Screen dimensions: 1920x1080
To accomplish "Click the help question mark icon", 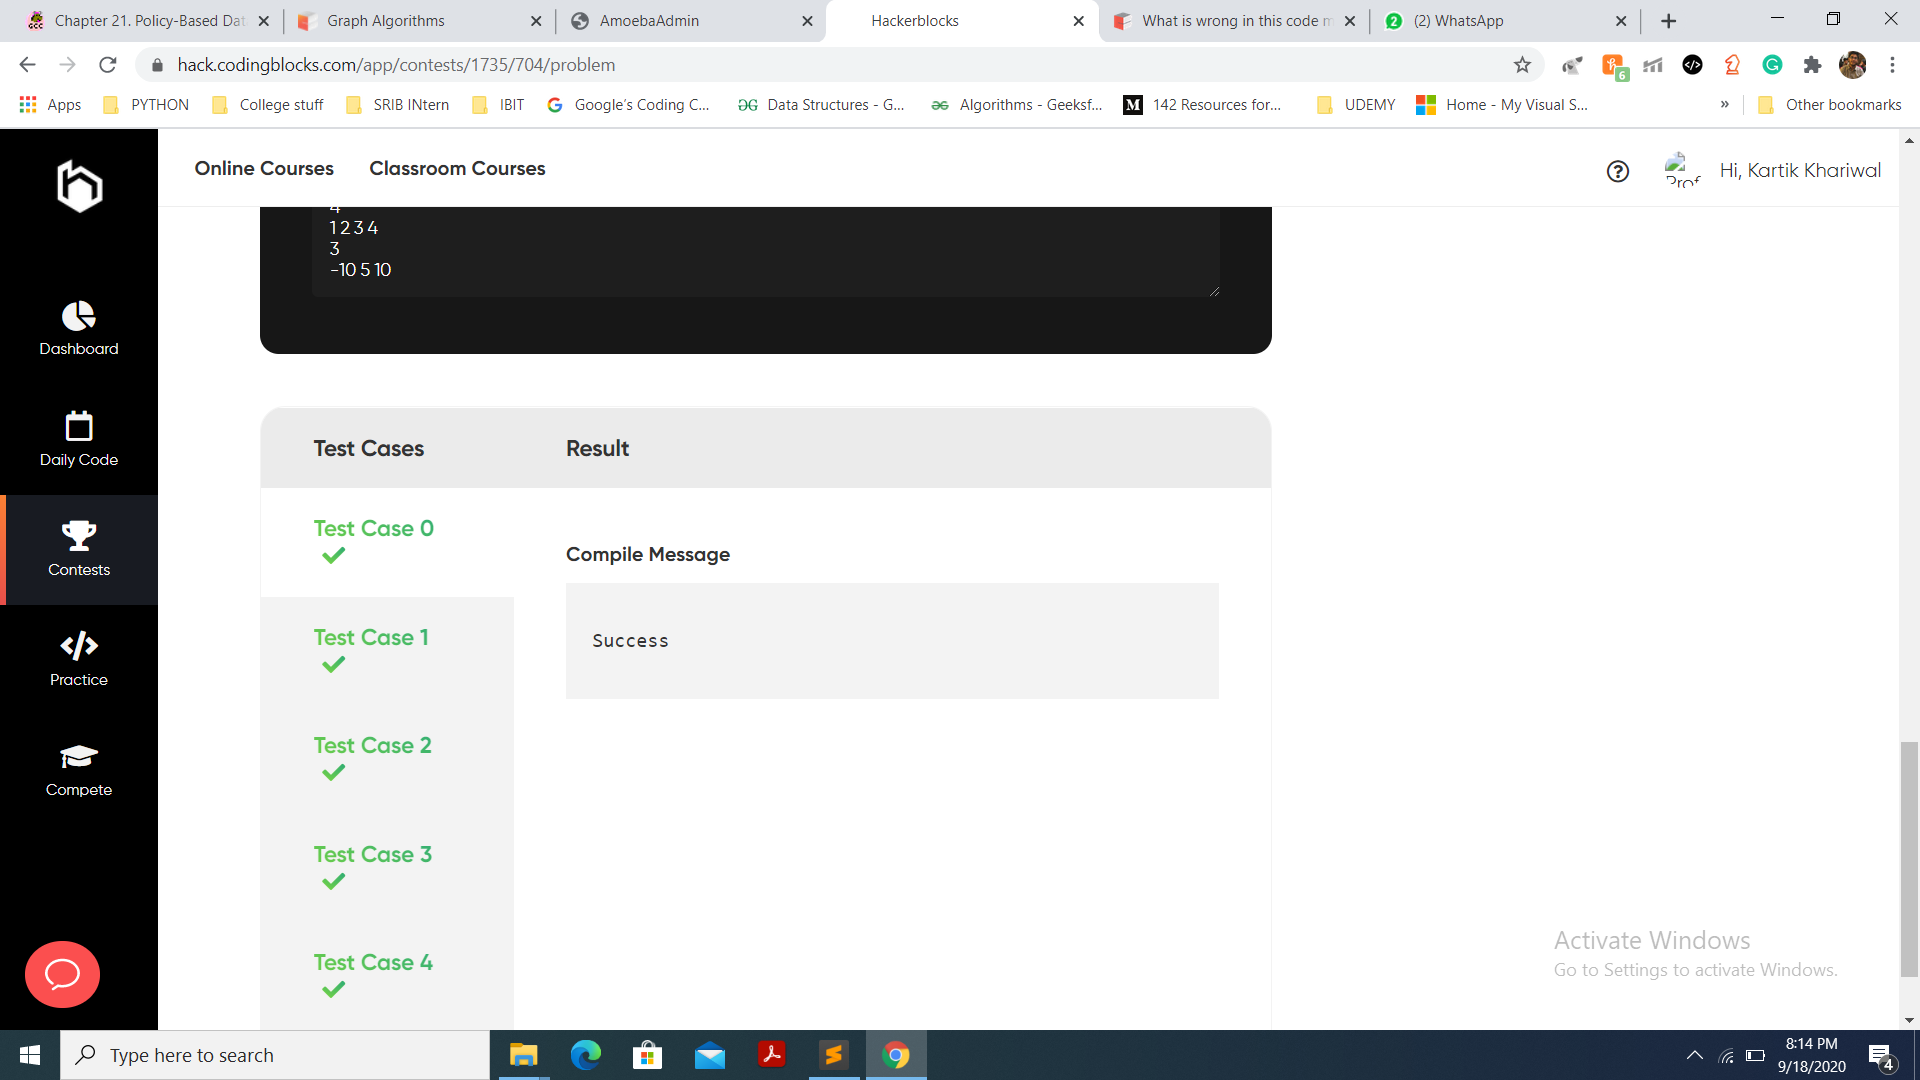I will [x=1617, y=171].
